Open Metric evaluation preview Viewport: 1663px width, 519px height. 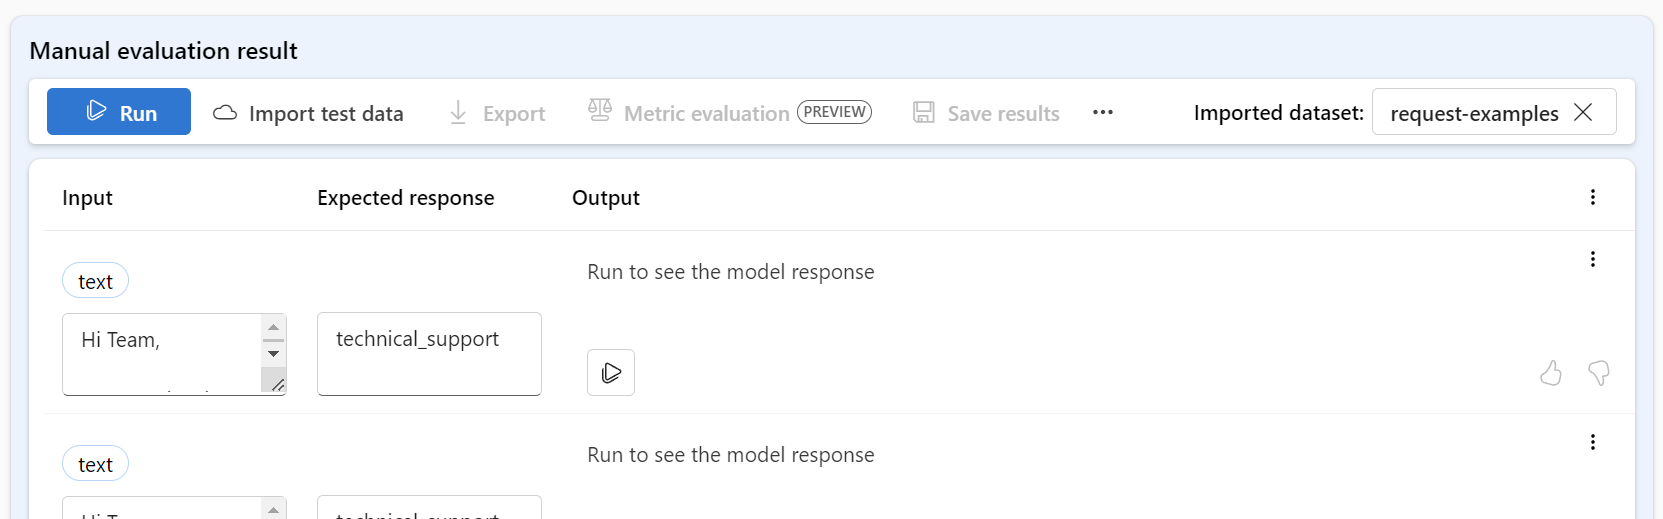click(729, 113)
